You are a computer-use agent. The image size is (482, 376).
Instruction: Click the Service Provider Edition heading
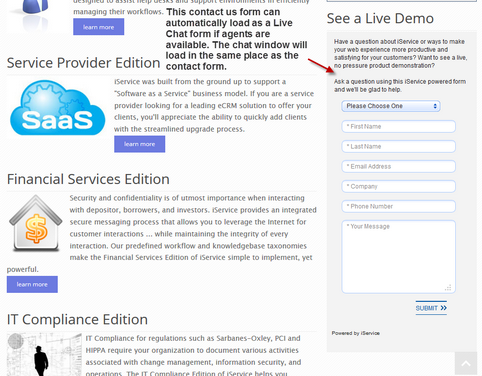(84, 63)
